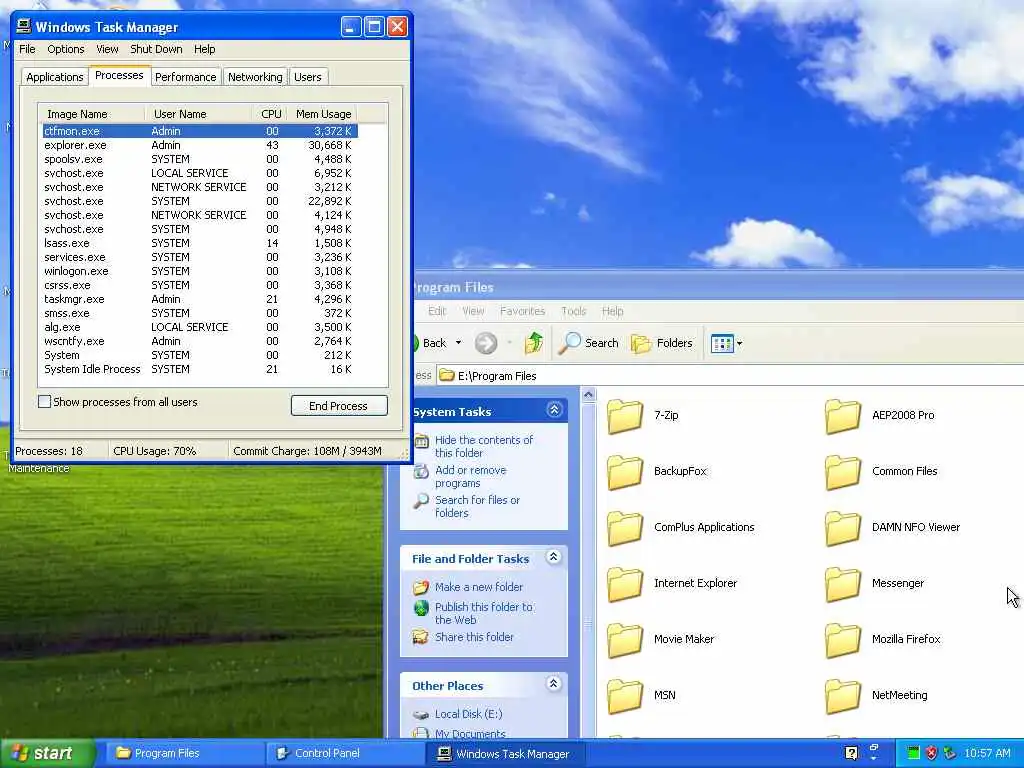
Task: Collapse the File and Folder Tasks panel
Action: click(554, 557)
